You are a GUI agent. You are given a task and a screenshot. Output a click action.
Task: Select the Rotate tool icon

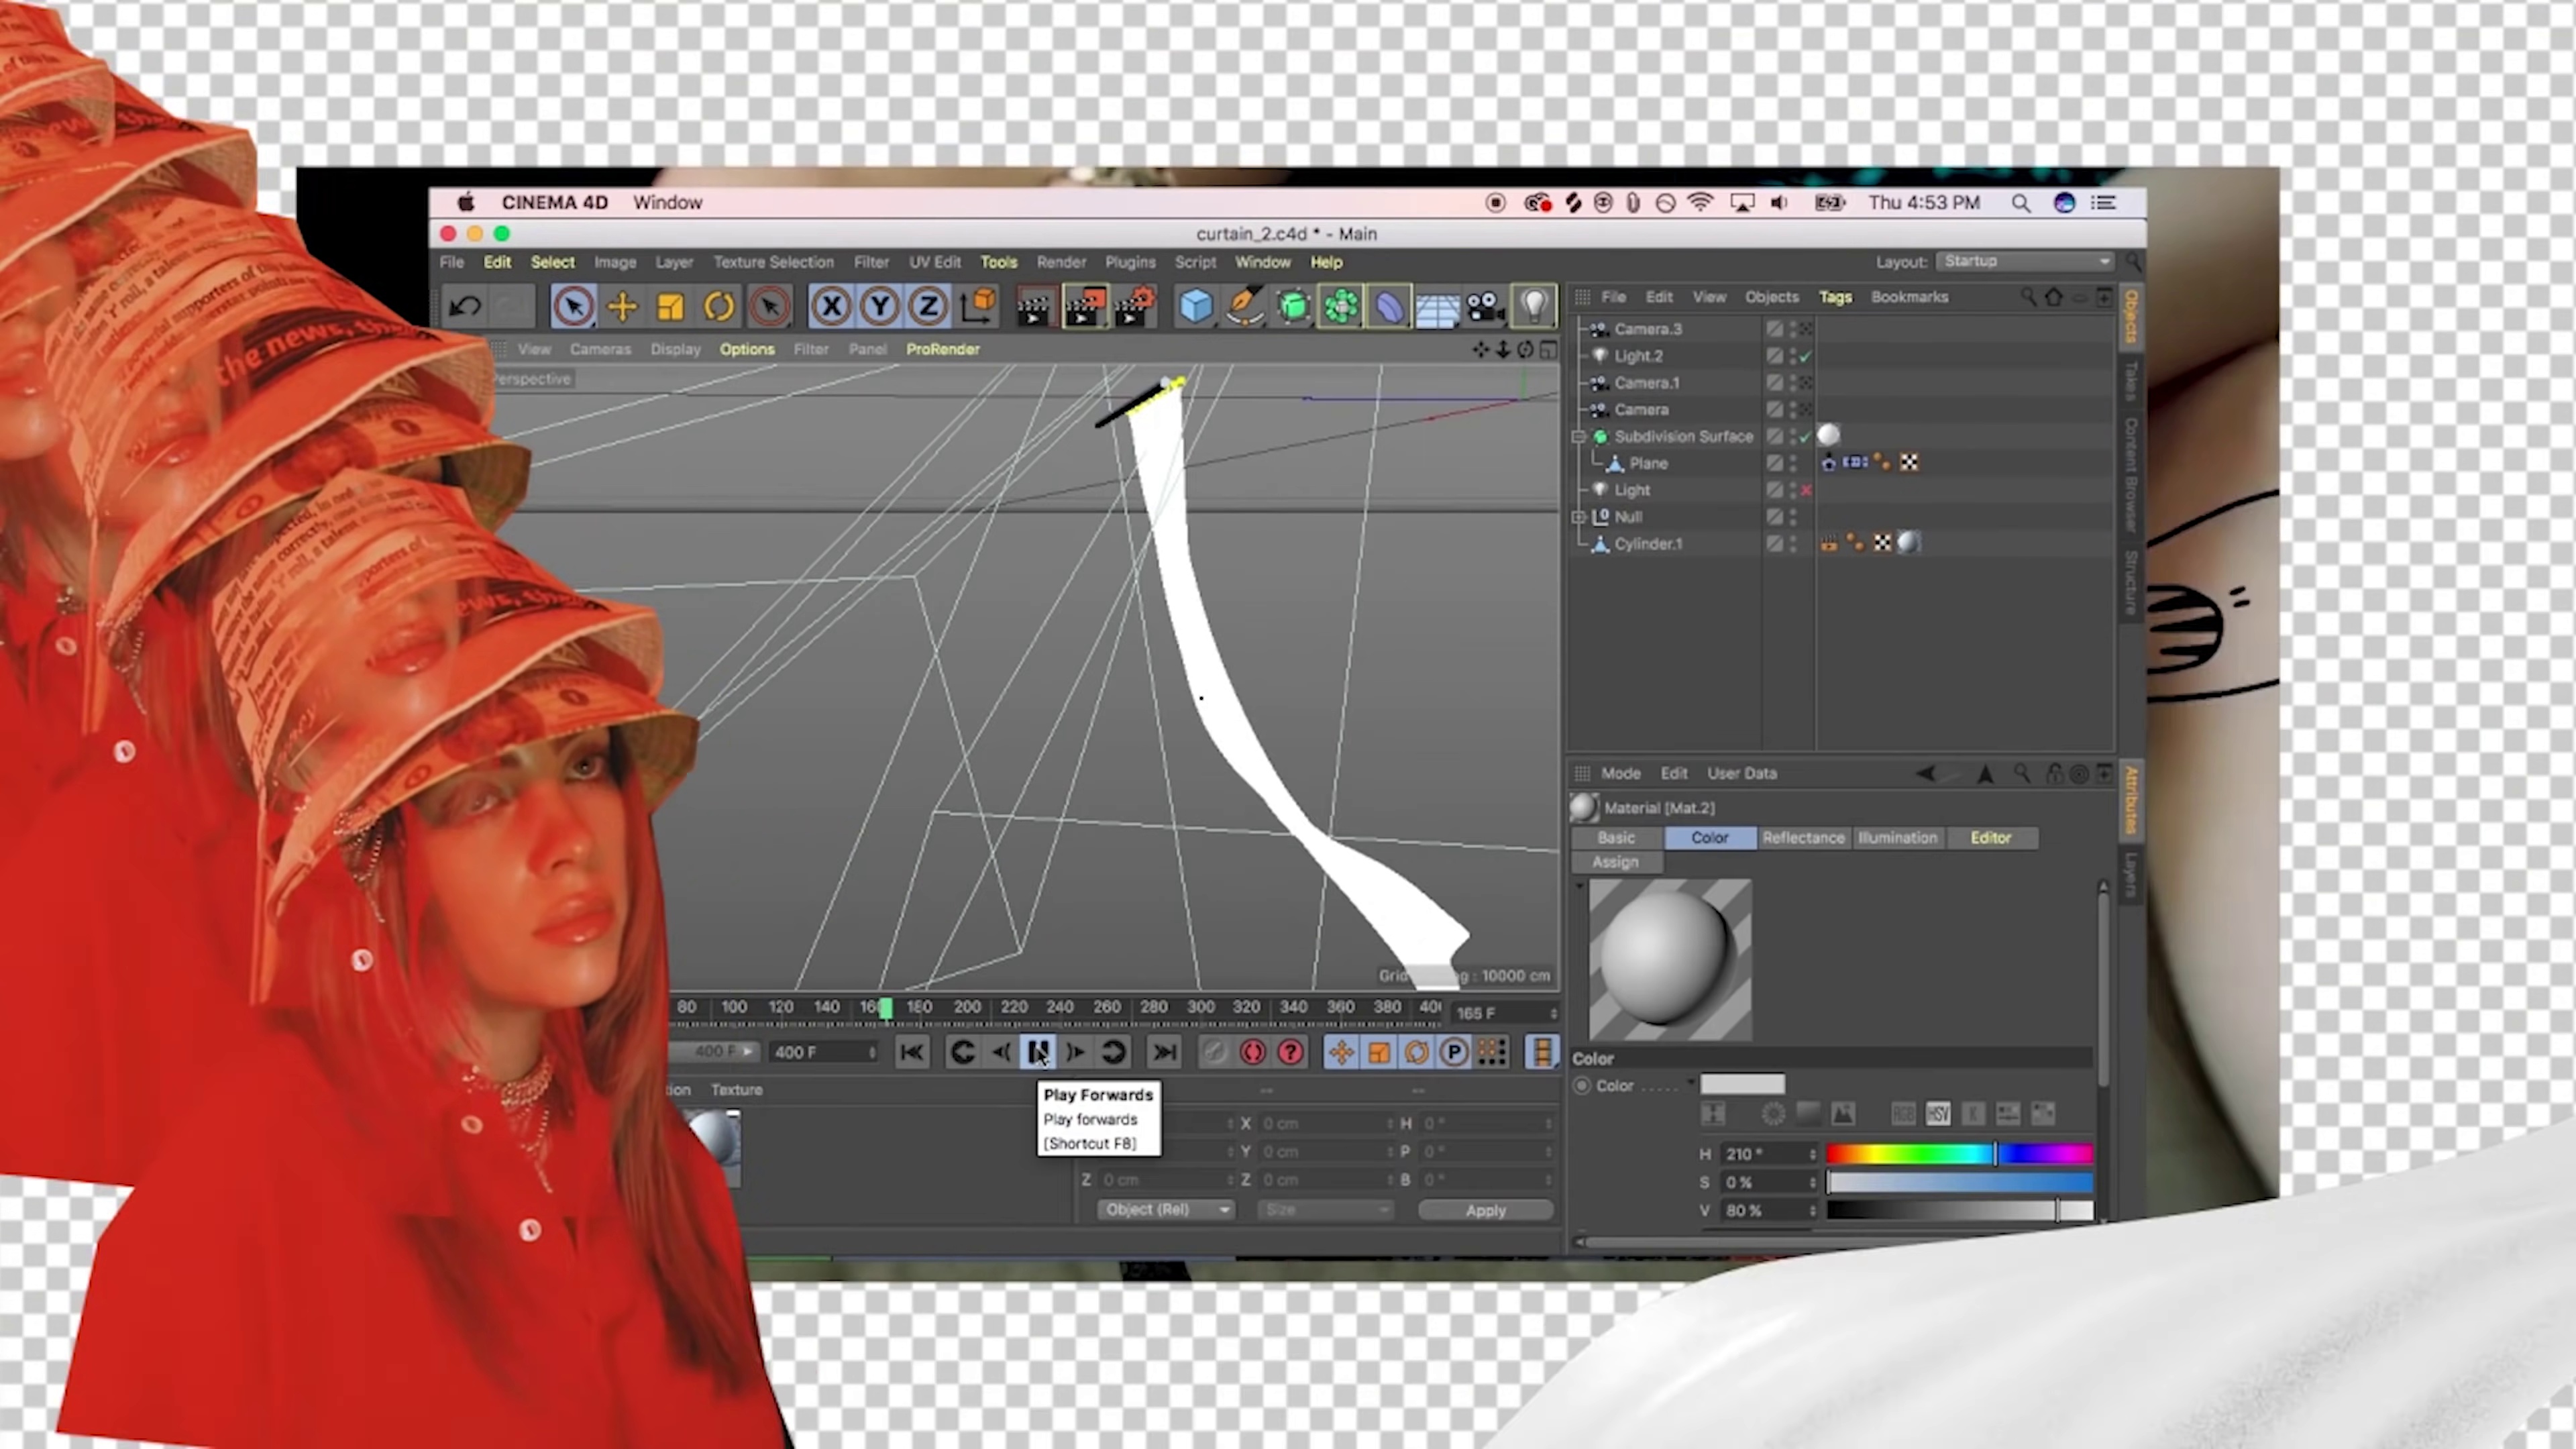[x=718, y=307]
